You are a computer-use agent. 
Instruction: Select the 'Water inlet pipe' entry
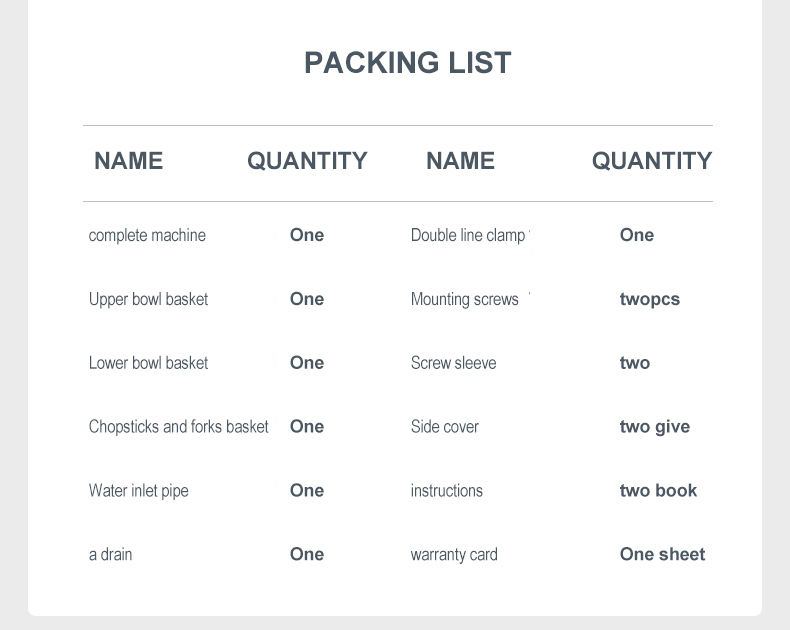[138, 491]
